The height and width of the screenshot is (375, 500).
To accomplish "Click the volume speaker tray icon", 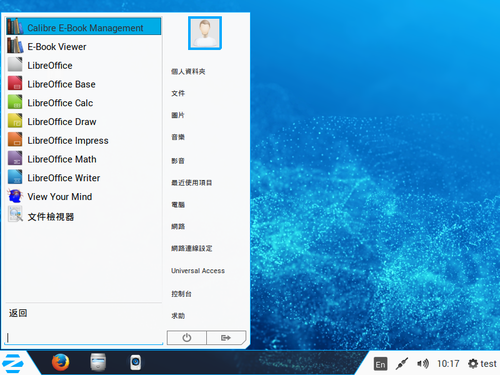I will coord(423,364).
